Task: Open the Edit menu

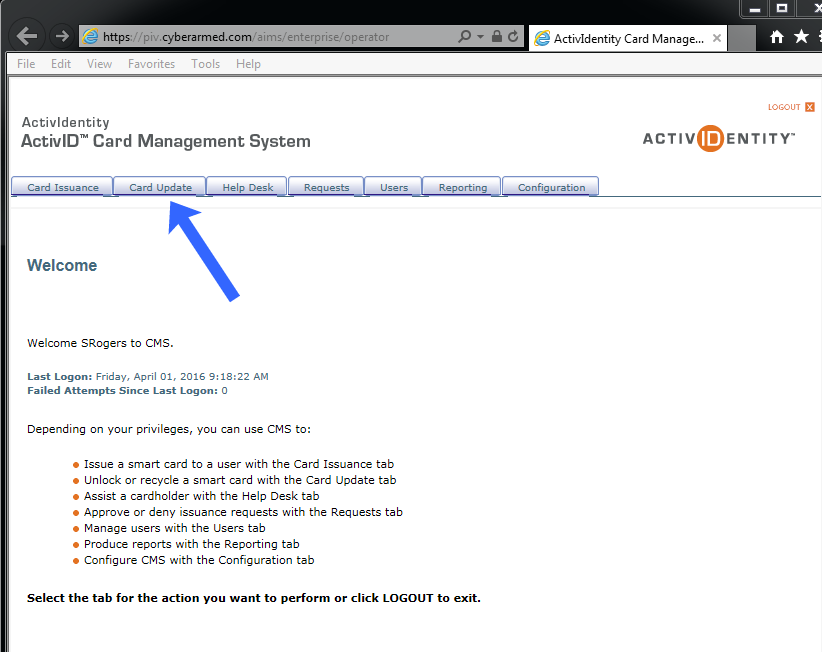Action: pos(61,64)
